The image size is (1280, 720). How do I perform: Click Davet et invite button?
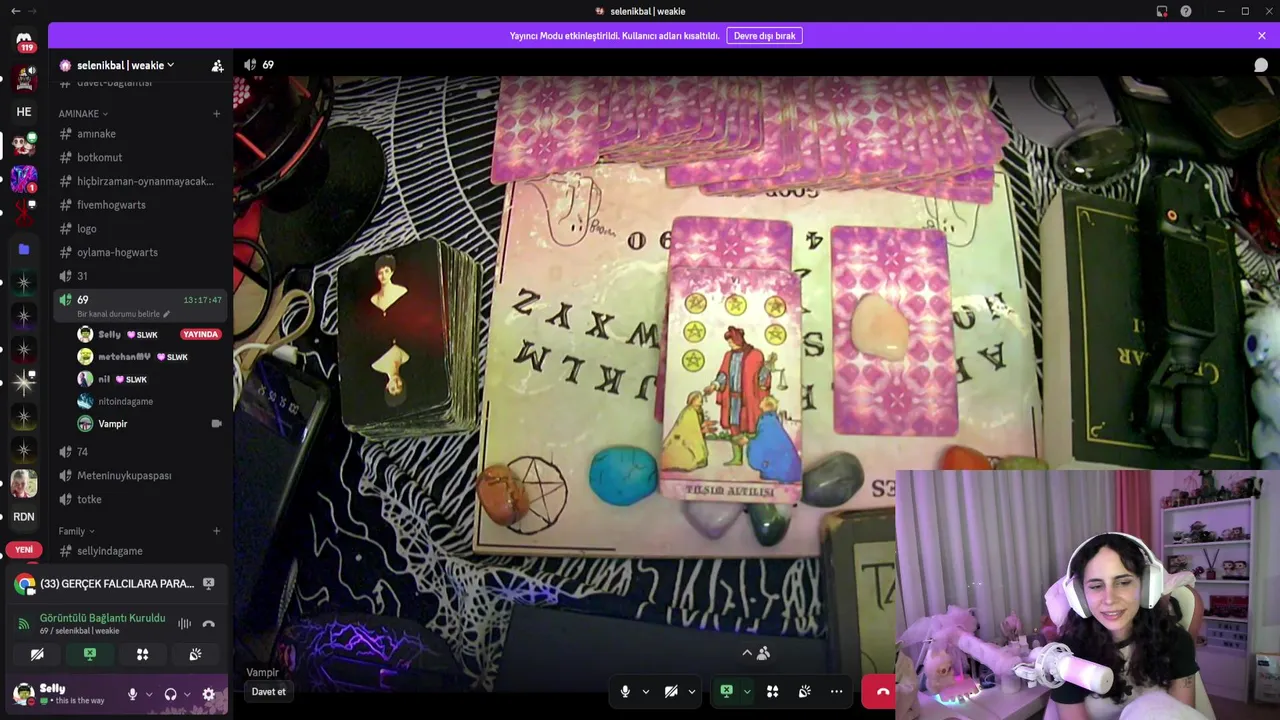point(268,692)
